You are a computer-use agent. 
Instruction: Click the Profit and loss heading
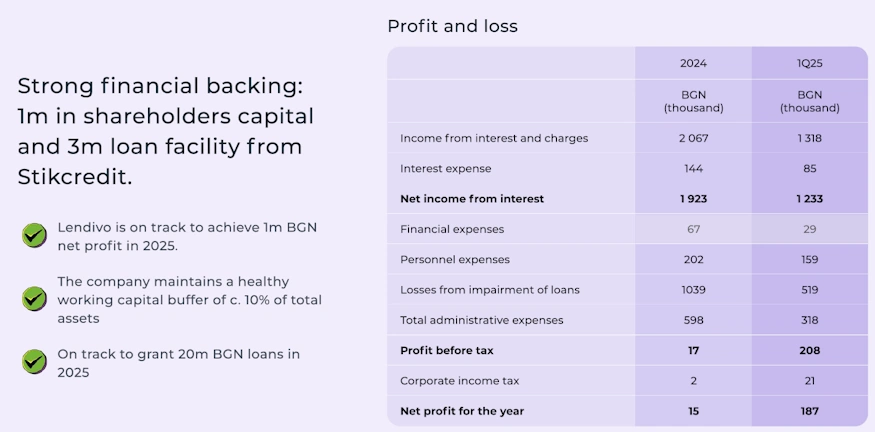click(453, 26)
